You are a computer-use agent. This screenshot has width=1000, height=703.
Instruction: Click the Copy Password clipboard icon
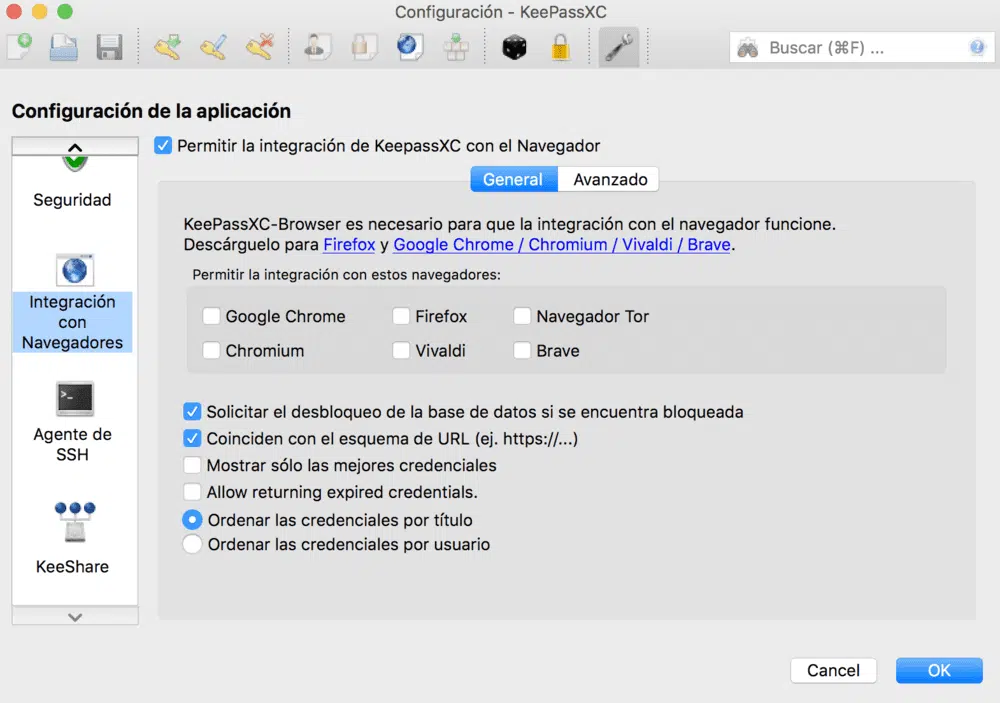(x=364, y=47)
